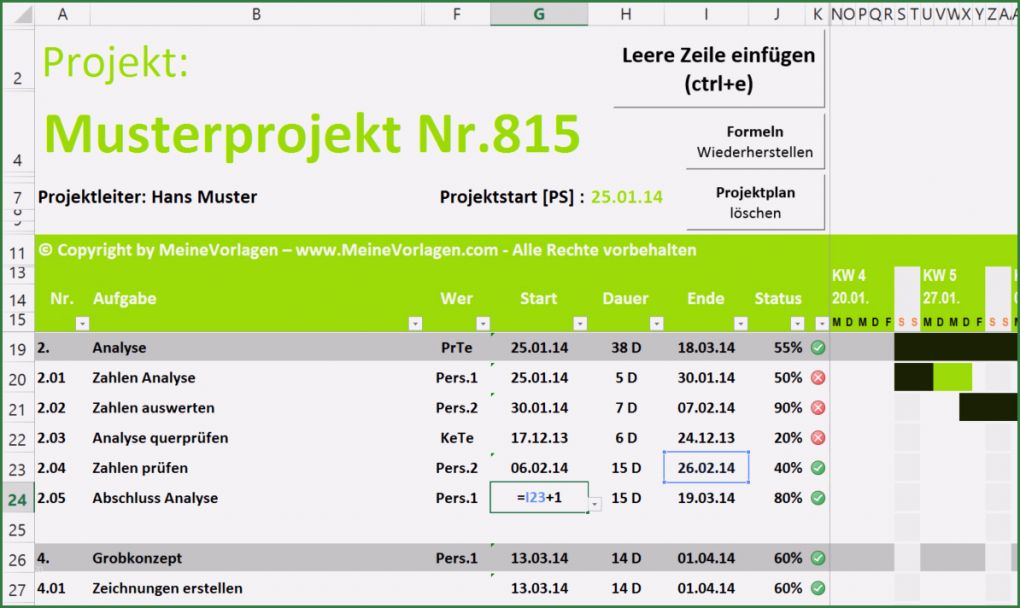
Task: Click the Formeln Wiederherstellen button
Action: [755, 141]
